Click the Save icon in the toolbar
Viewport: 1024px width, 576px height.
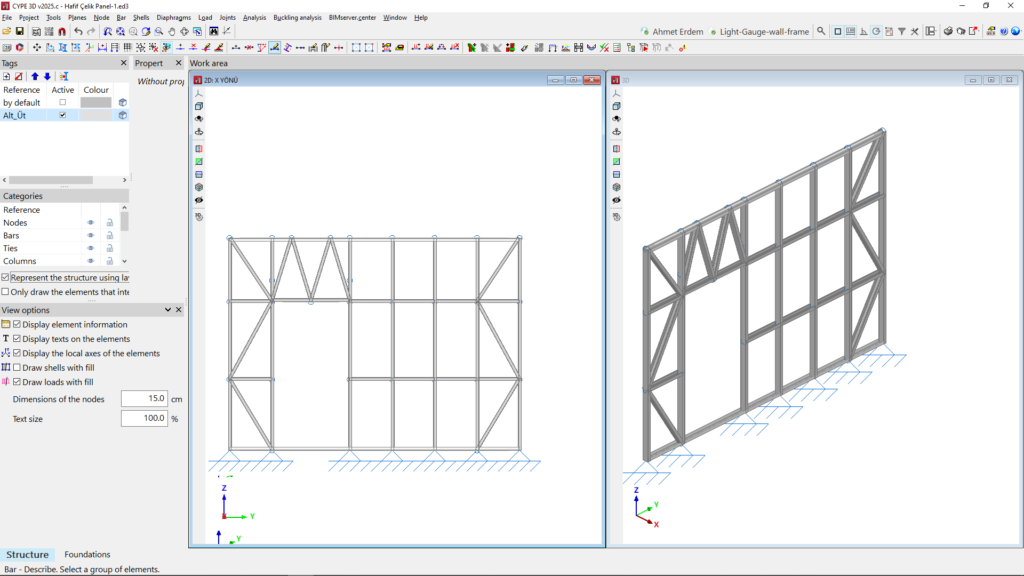[x=20, y=32]
